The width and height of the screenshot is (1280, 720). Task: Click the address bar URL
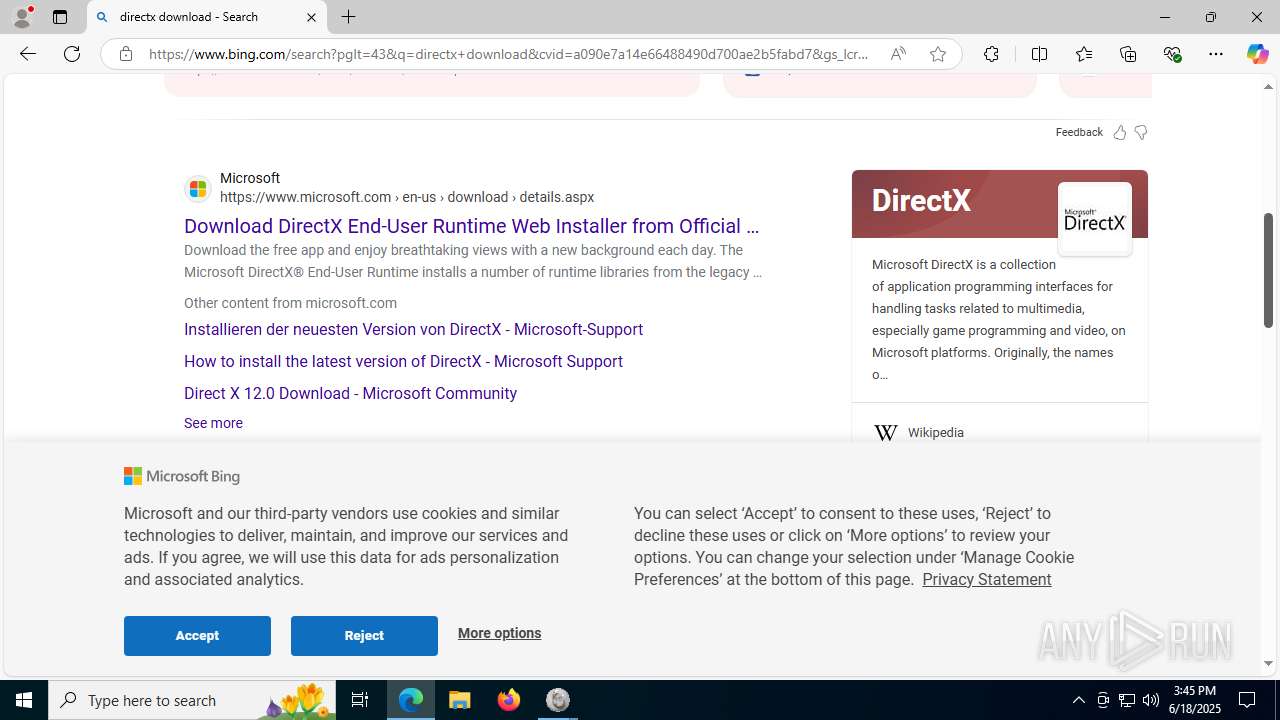[x=509, y=54]
